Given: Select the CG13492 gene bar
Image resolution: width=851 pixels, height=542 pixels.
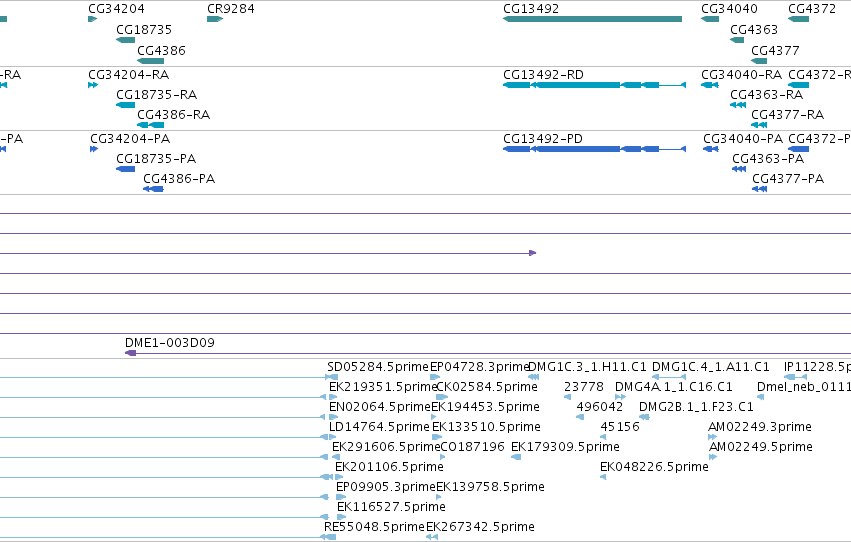Looking at the screenshot, I should 592,19.
